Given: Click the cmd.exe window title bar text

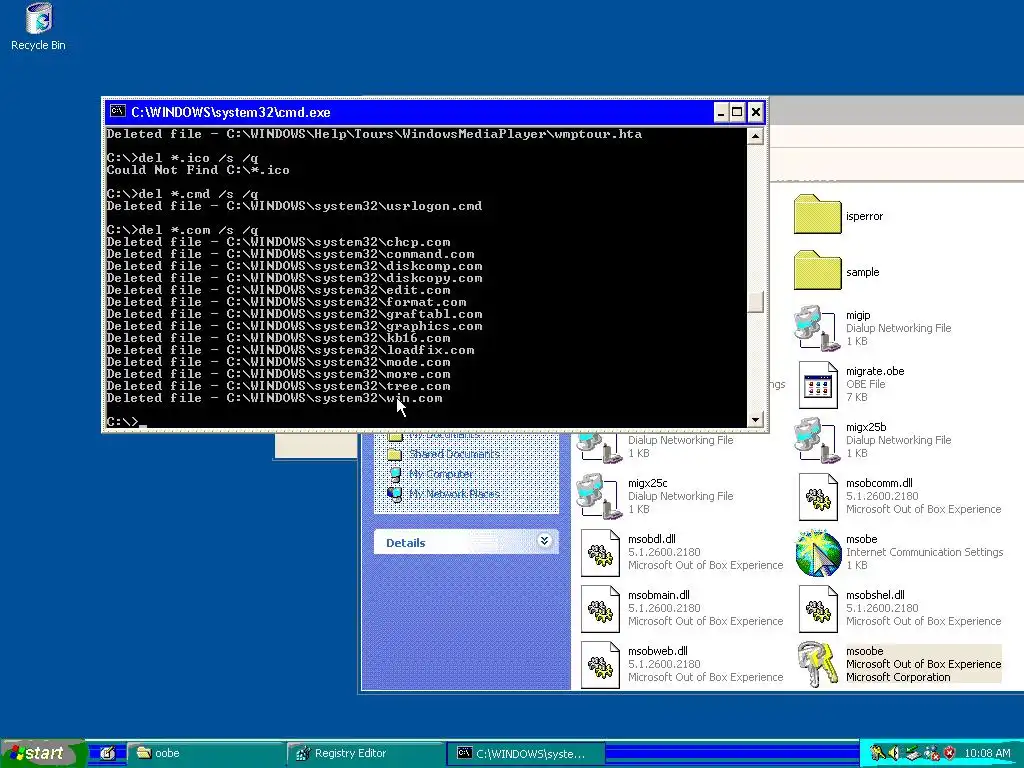Looking at the screenshot, I should [231, 112].
